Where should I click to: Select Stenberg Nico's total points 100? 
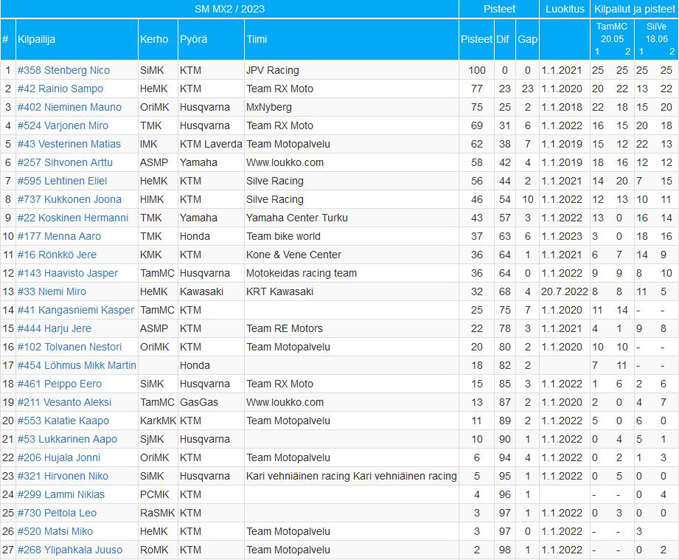point(477,70)
